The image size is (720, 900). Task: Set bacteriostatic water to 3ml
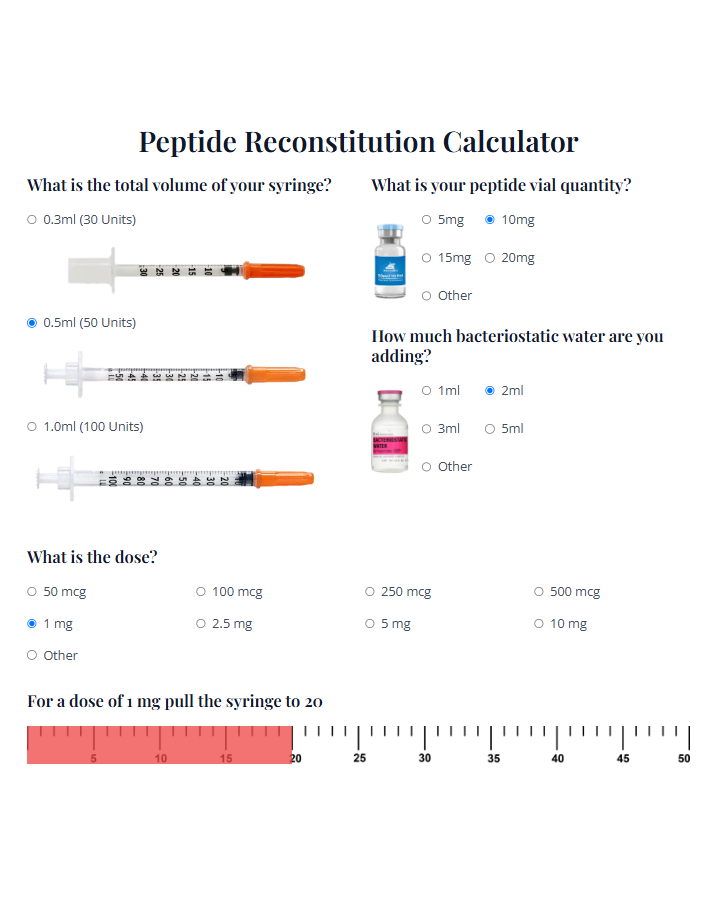pyautogui.click(x=427, y=429)
